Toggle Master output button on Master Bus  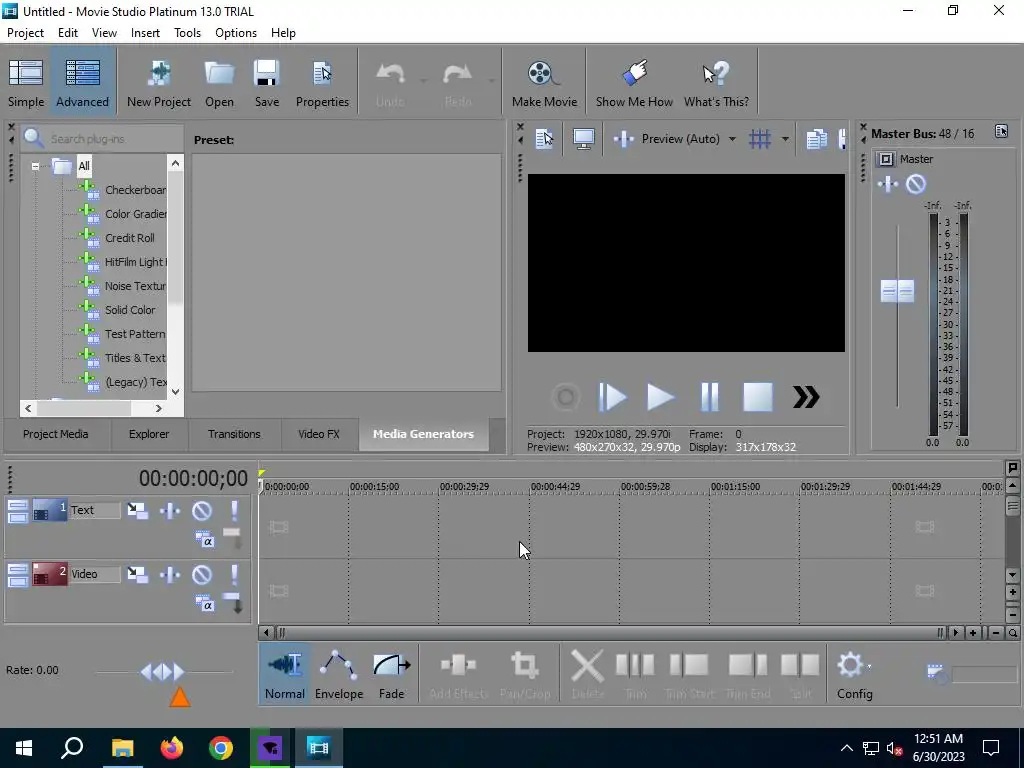tap(886, 159)
